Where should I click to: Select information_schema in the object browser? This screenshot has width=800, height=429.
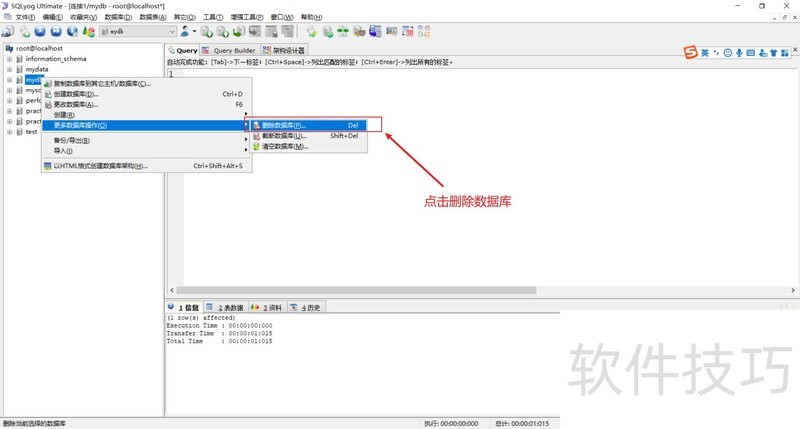(x=56, y=59)
